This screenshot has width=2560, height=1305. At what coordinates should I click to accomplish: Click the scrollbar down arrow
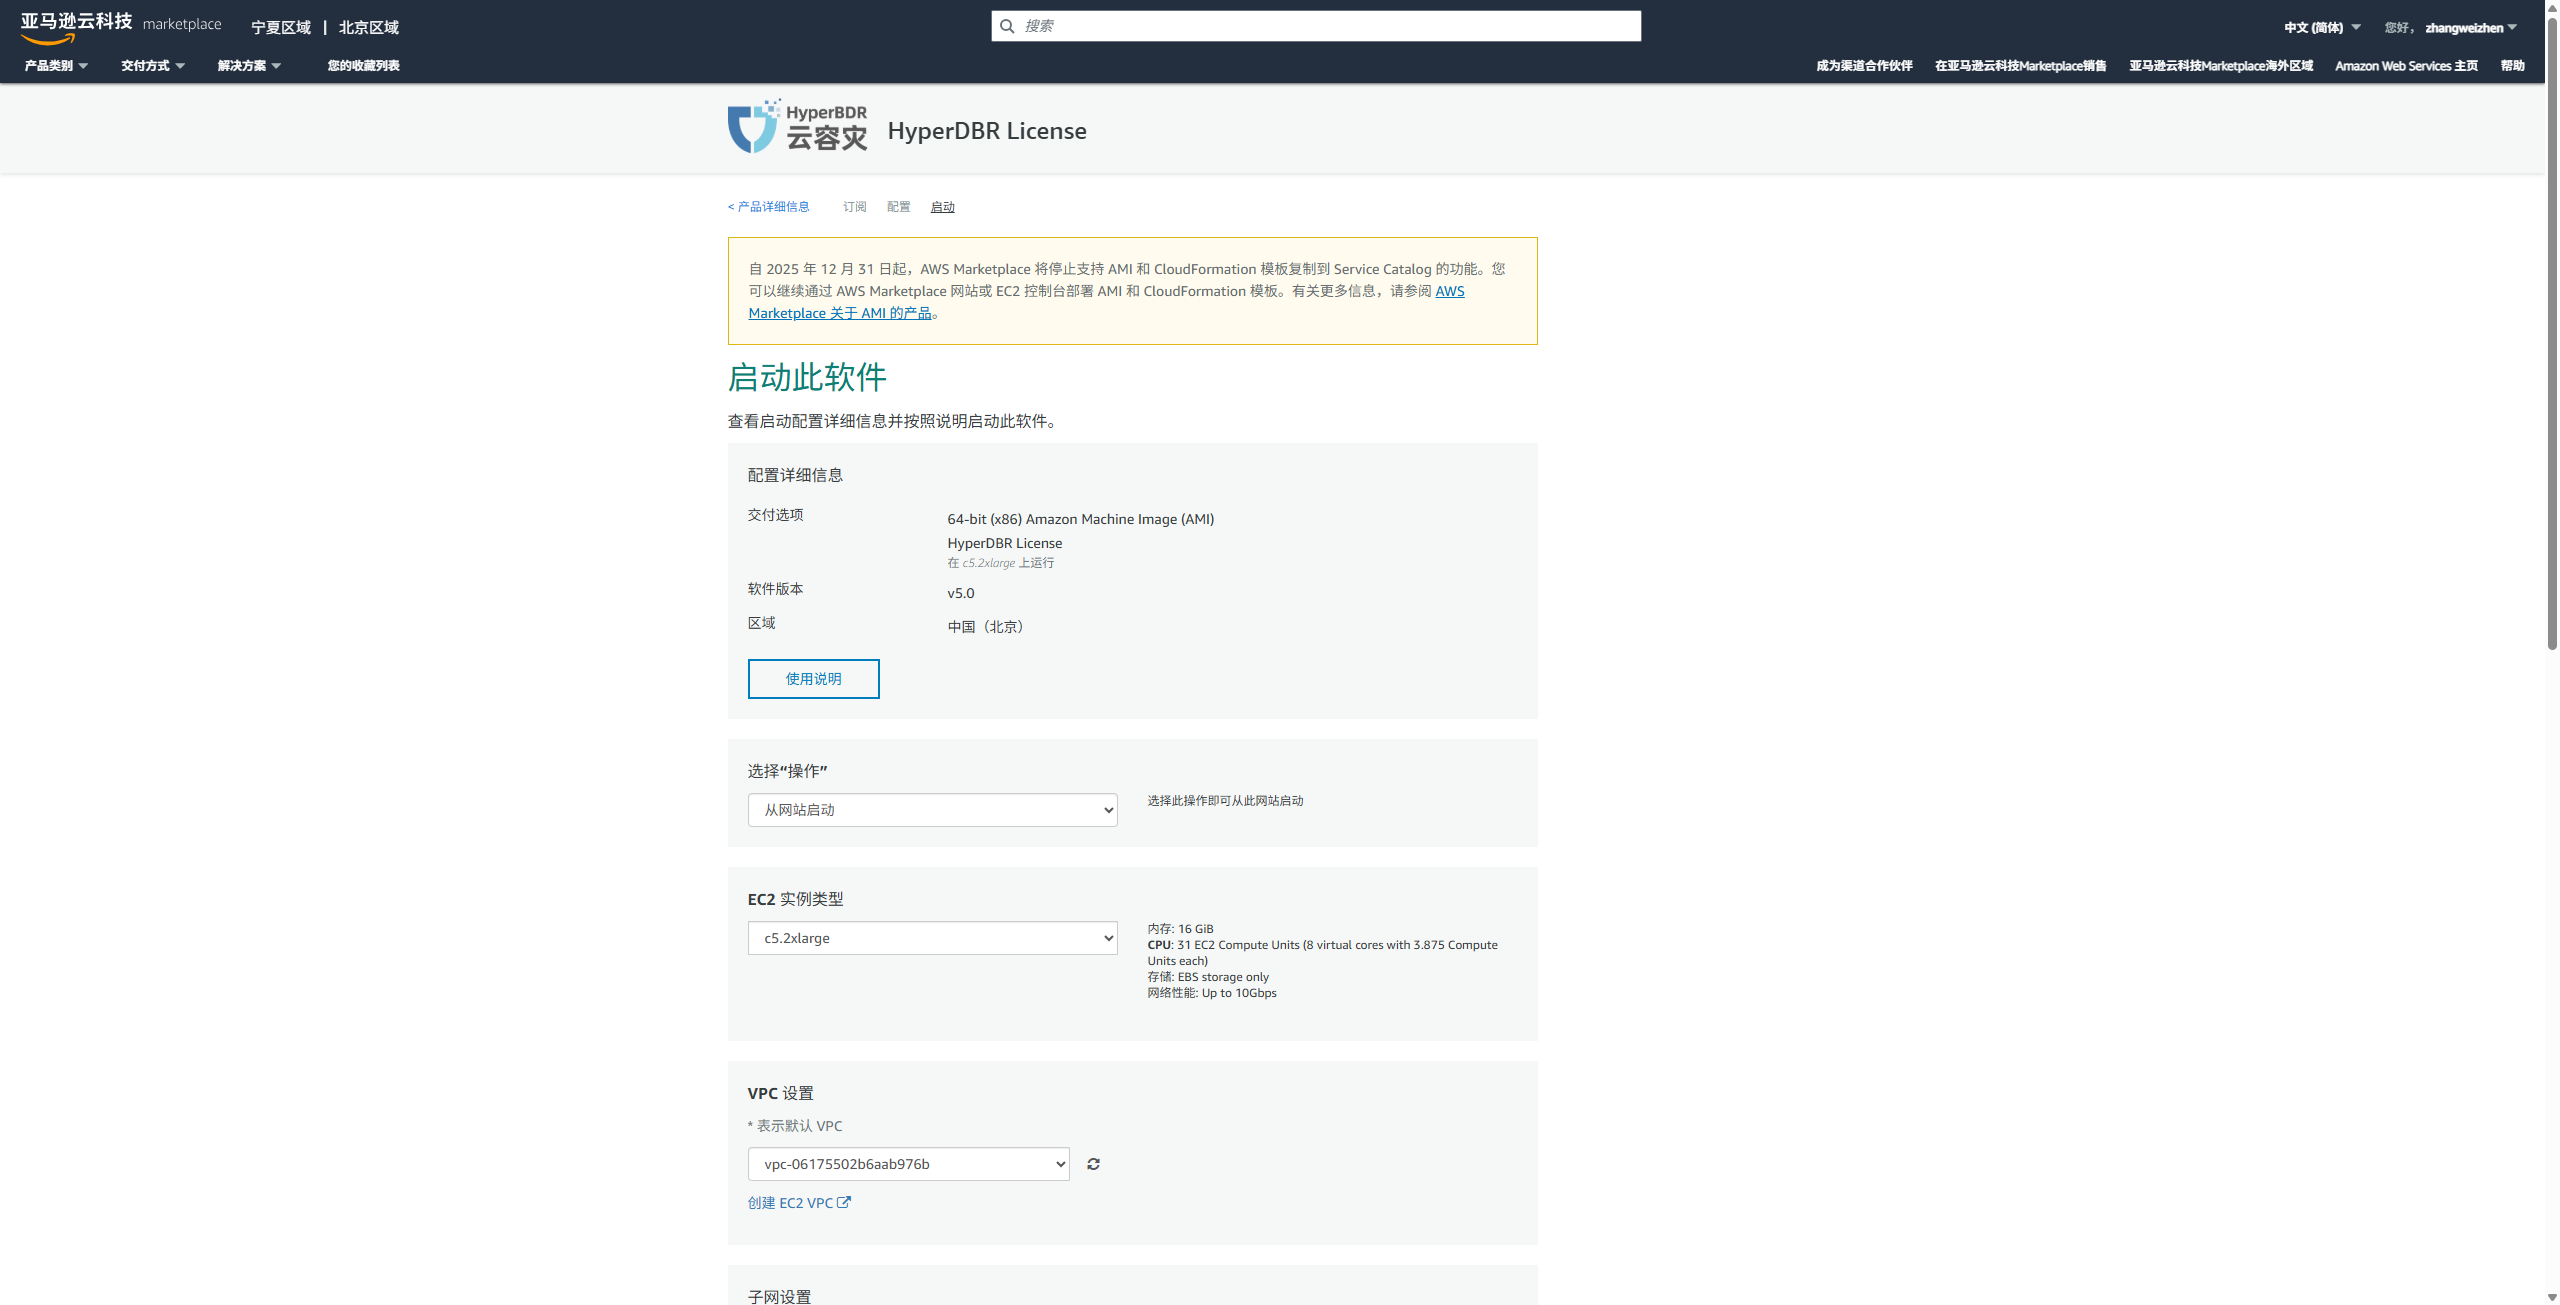pyautogui.click(x=2552, y=1296)
